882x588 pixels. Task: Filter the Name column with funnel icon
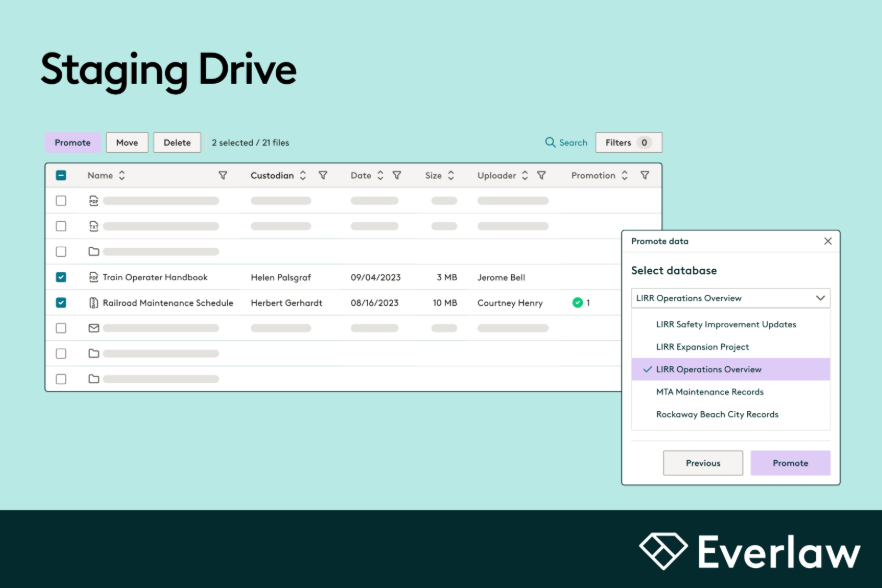(x=223, y=176)
